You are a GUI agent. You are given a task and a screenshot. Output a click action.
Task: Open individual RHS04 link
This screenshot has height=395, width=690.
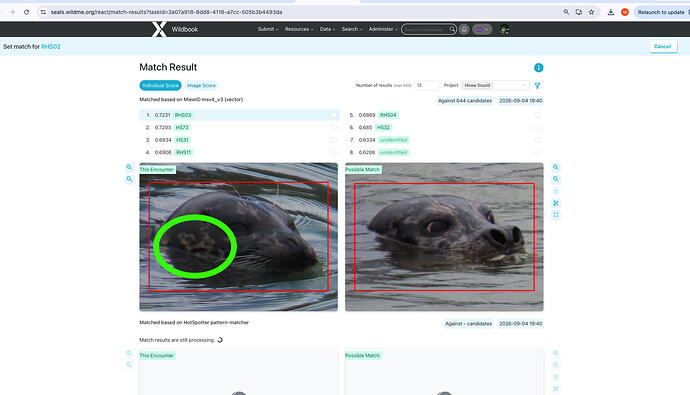pyautogui.click(x=388, y=115)
